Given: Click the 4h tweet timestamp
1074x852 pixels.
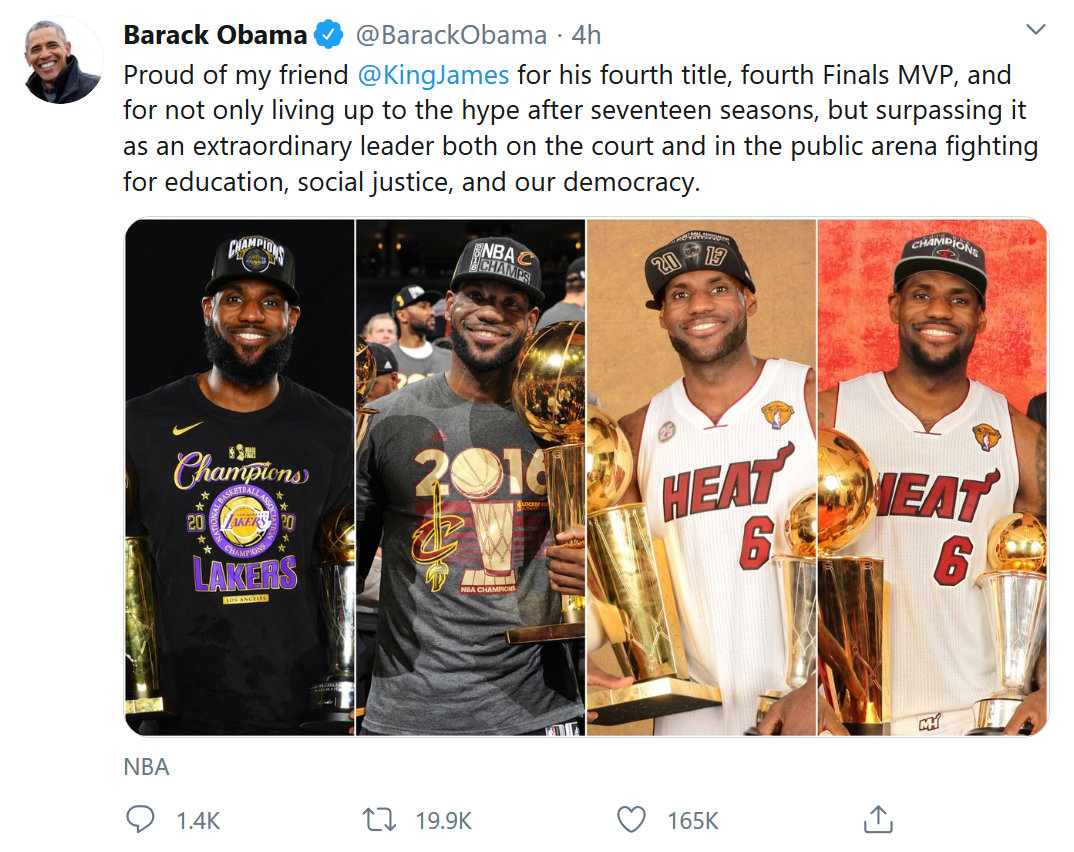Looking at the screenshot, I should [586, 36].
